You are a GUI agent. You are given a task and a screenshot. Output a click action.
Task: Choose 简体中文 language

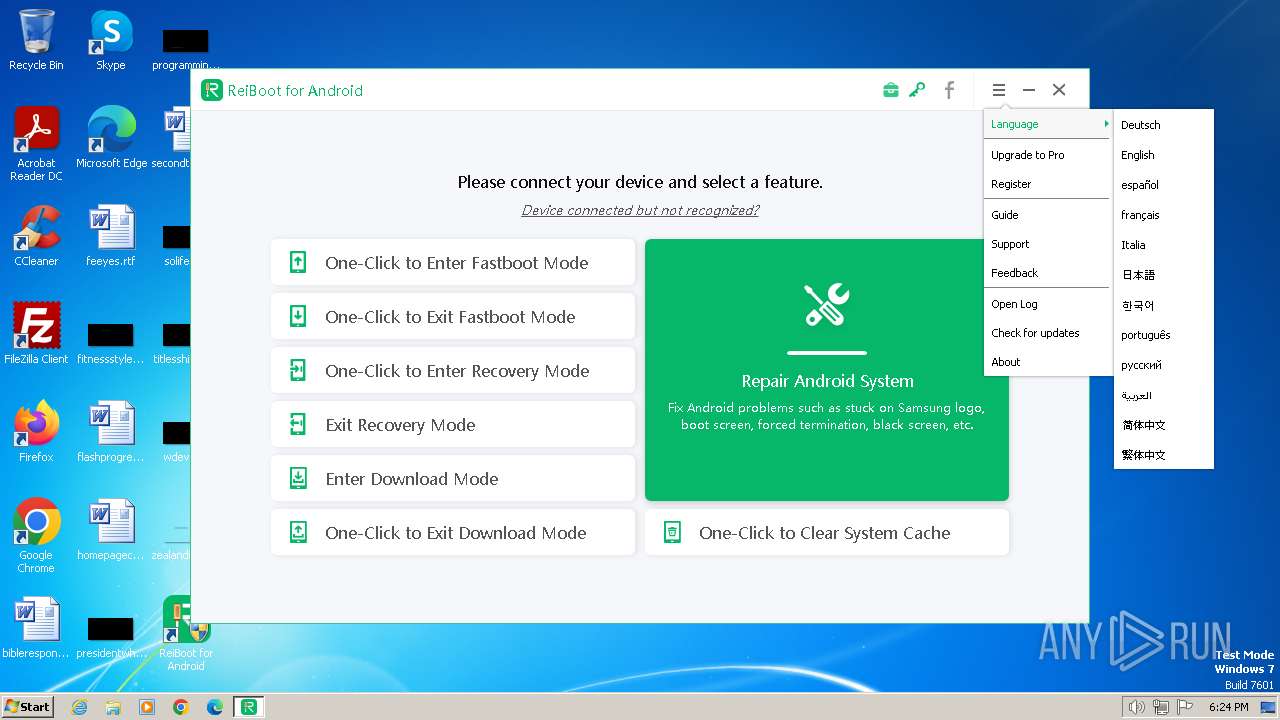[x=1164, y=425]
